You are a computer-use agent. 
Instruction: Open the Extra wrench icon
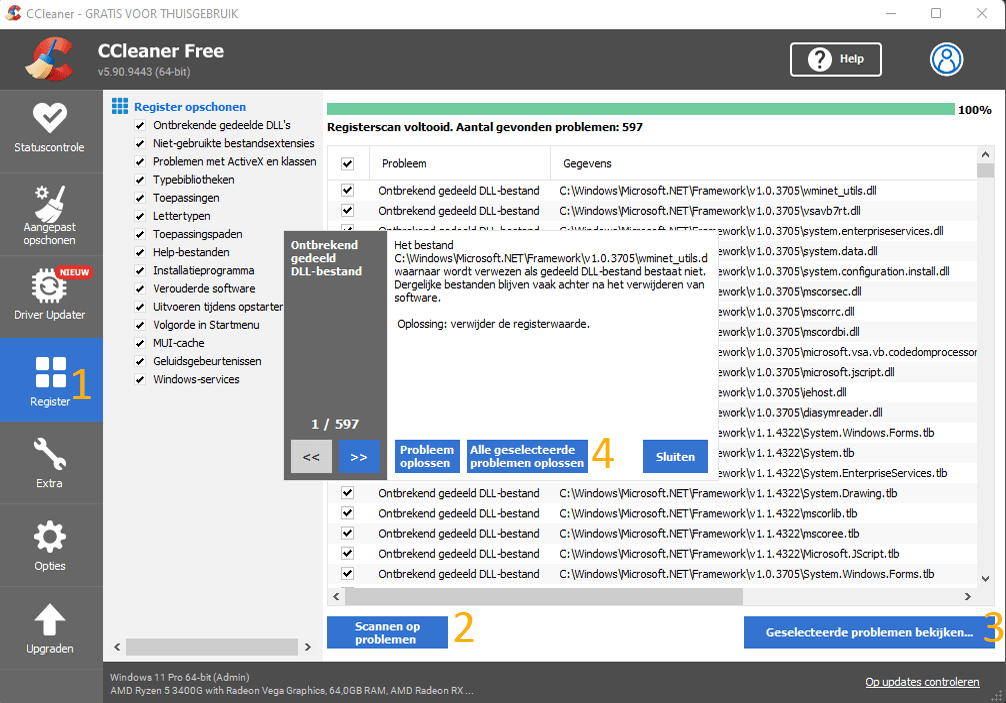49,454
